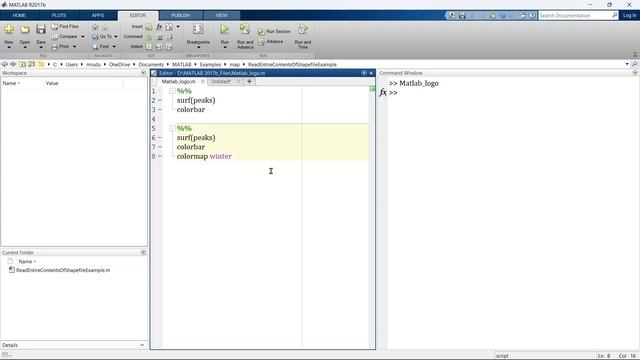
Task: Open the Run dropdown arrow
Action: point(224,48)
